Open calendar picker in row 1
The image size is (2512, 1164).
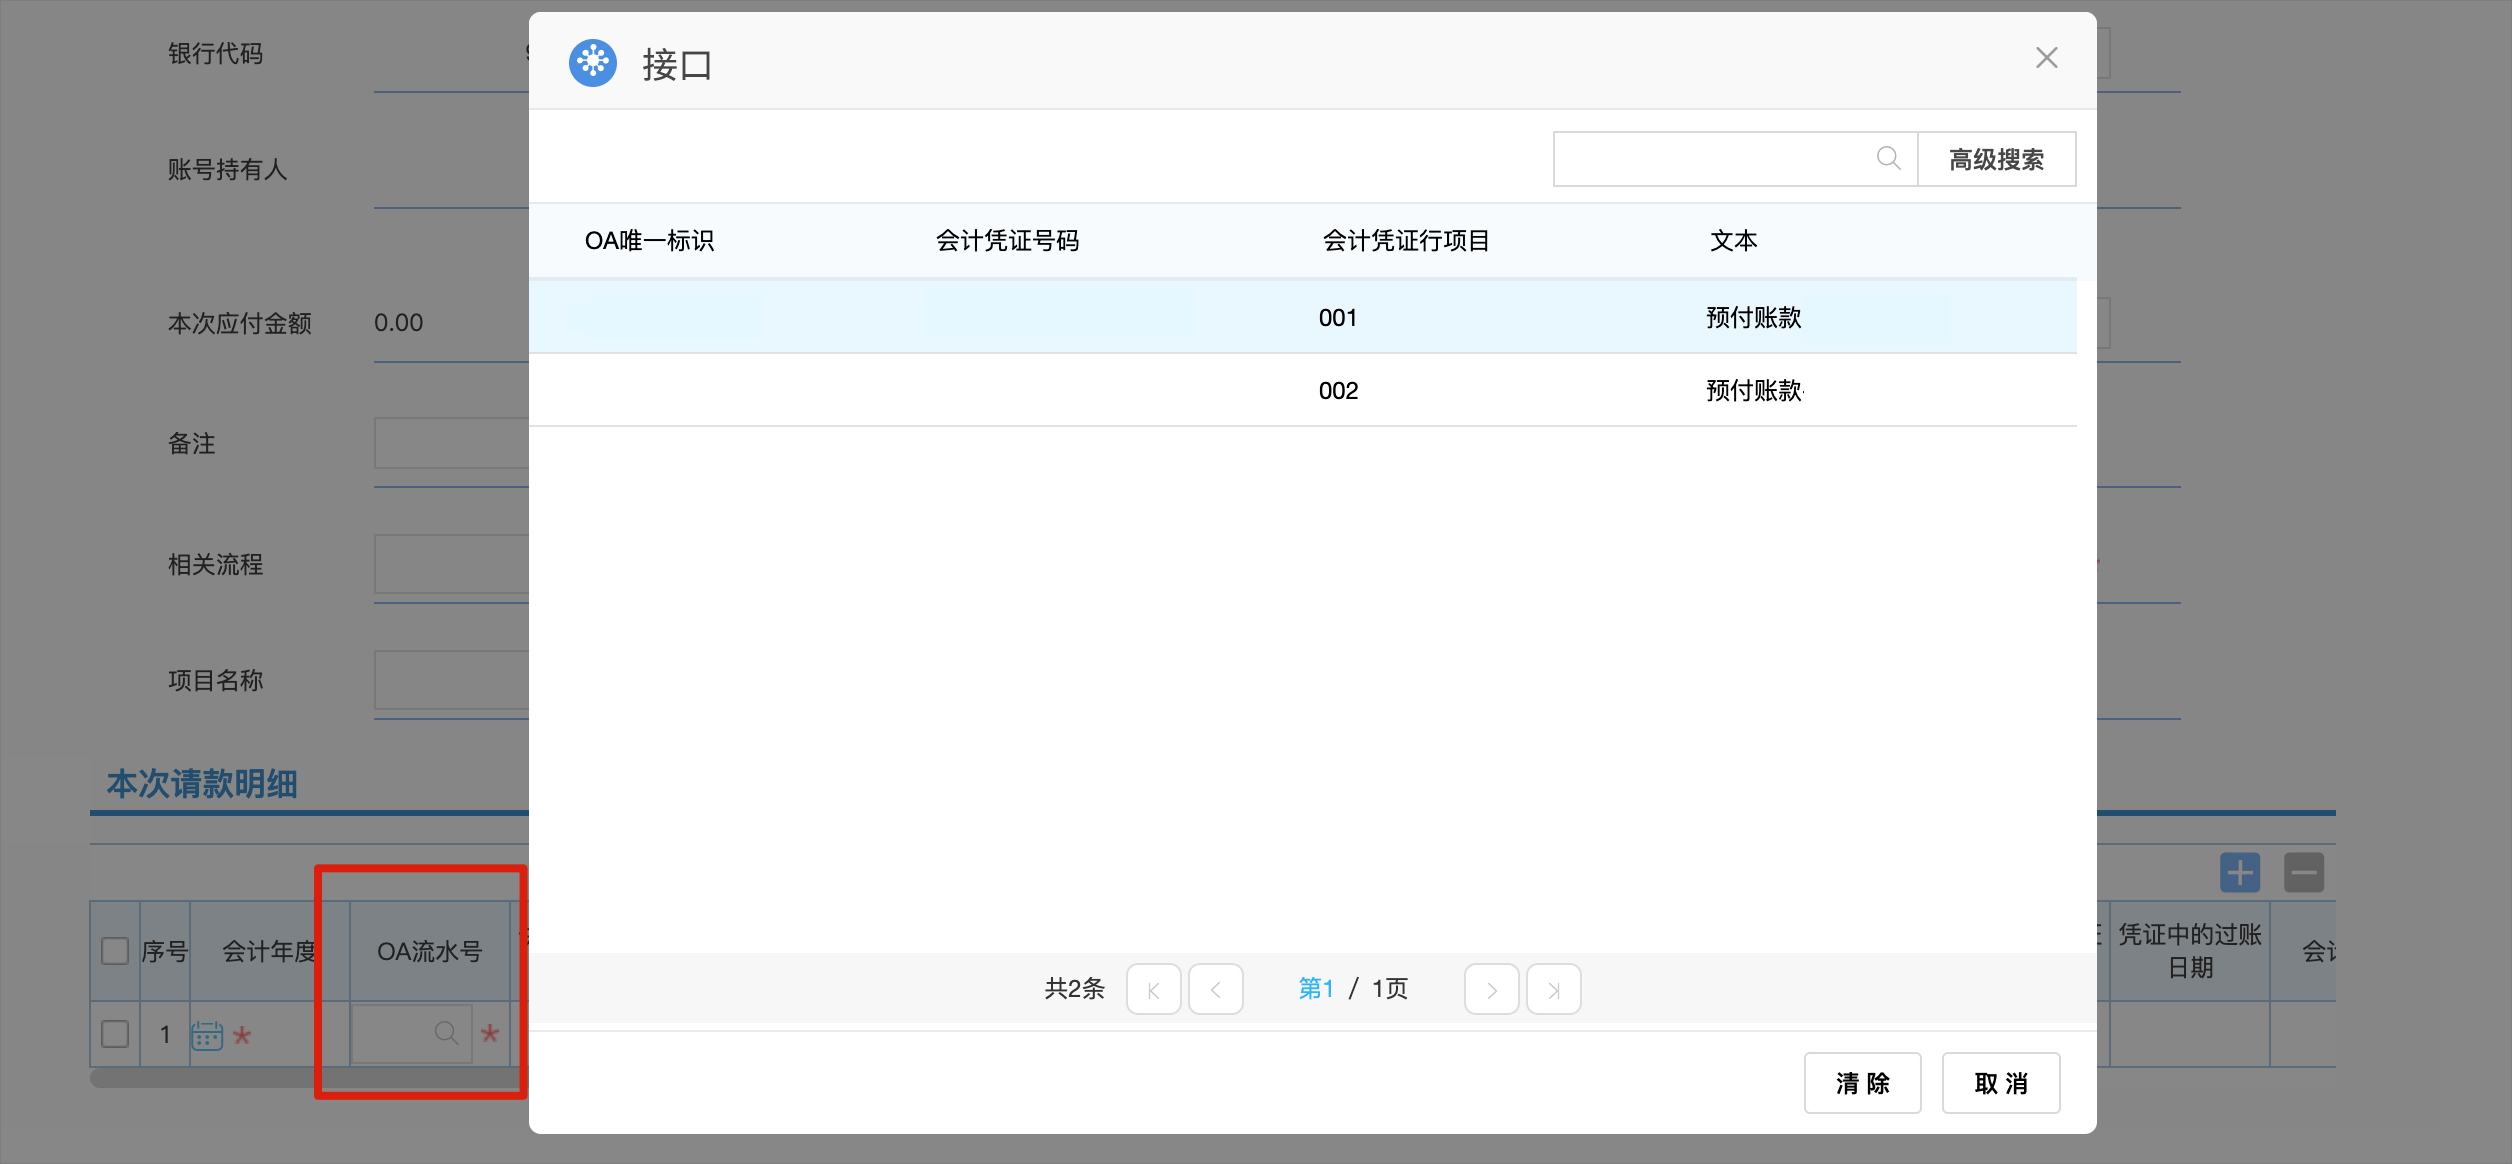click(x=207, y=1035)
